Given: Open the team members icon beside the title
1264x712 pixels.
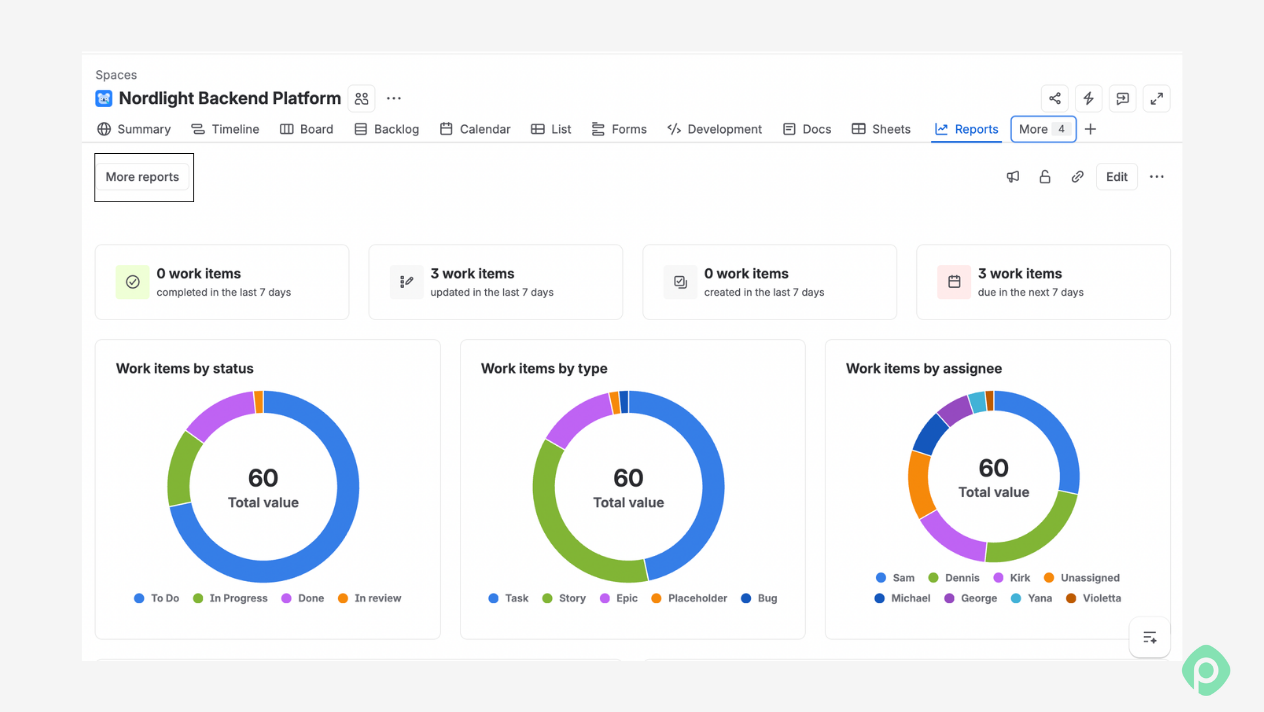Looking at the screenshot, I should point(362,98).
